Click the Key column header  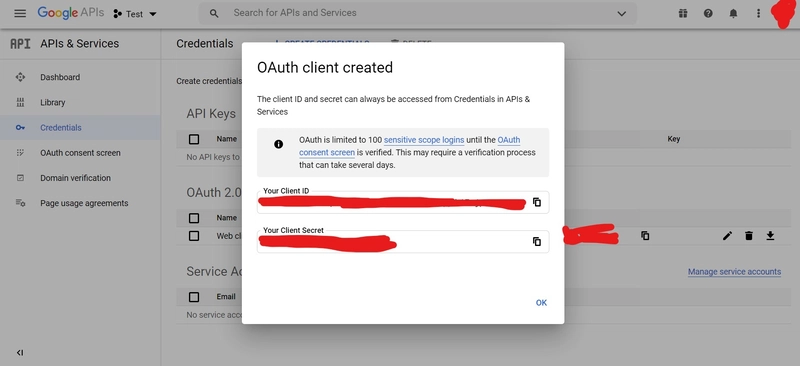click(673, 139)
